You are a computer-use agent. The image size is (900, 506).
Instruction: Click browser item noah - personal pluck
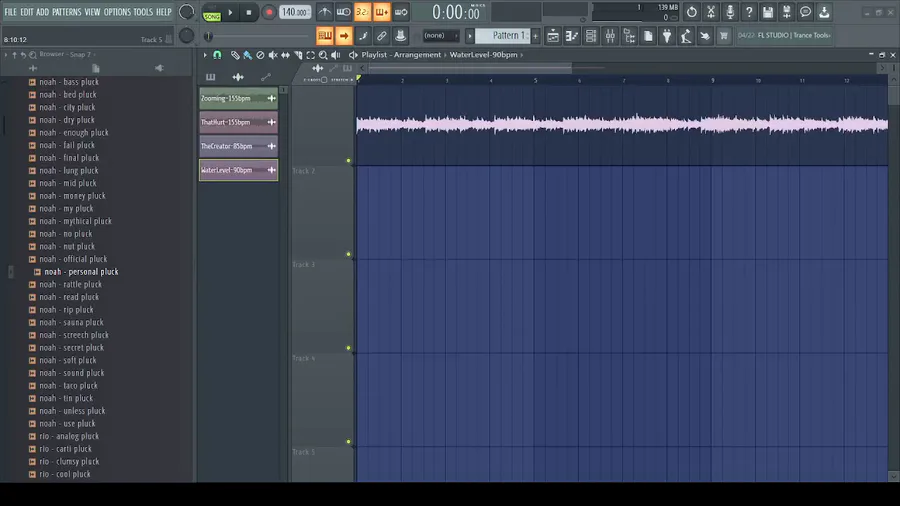tap(81, 272)
